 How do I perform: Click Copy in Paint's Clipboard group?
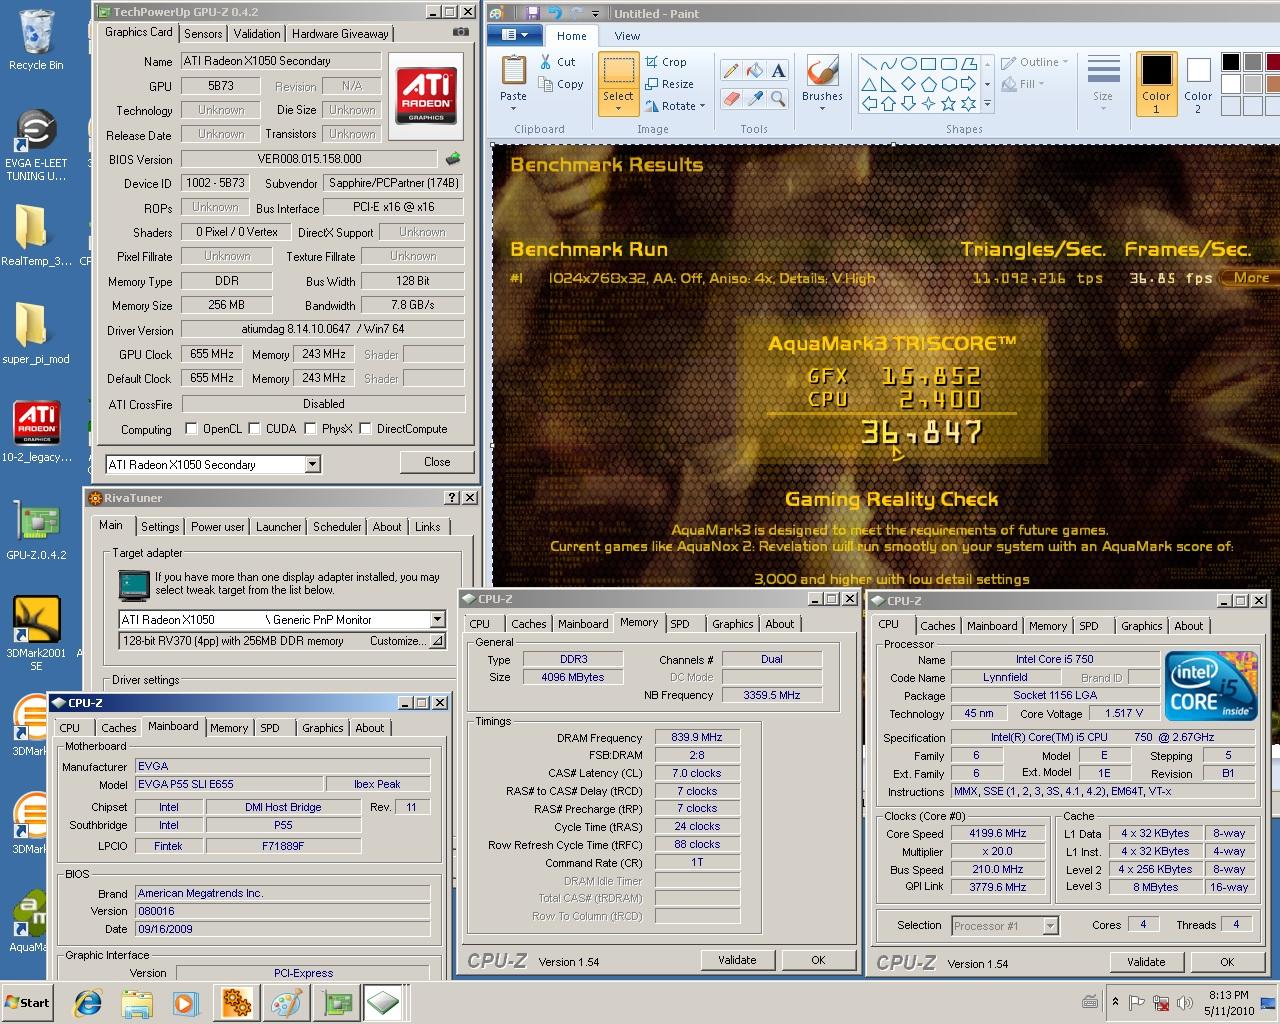click(561, 85)
